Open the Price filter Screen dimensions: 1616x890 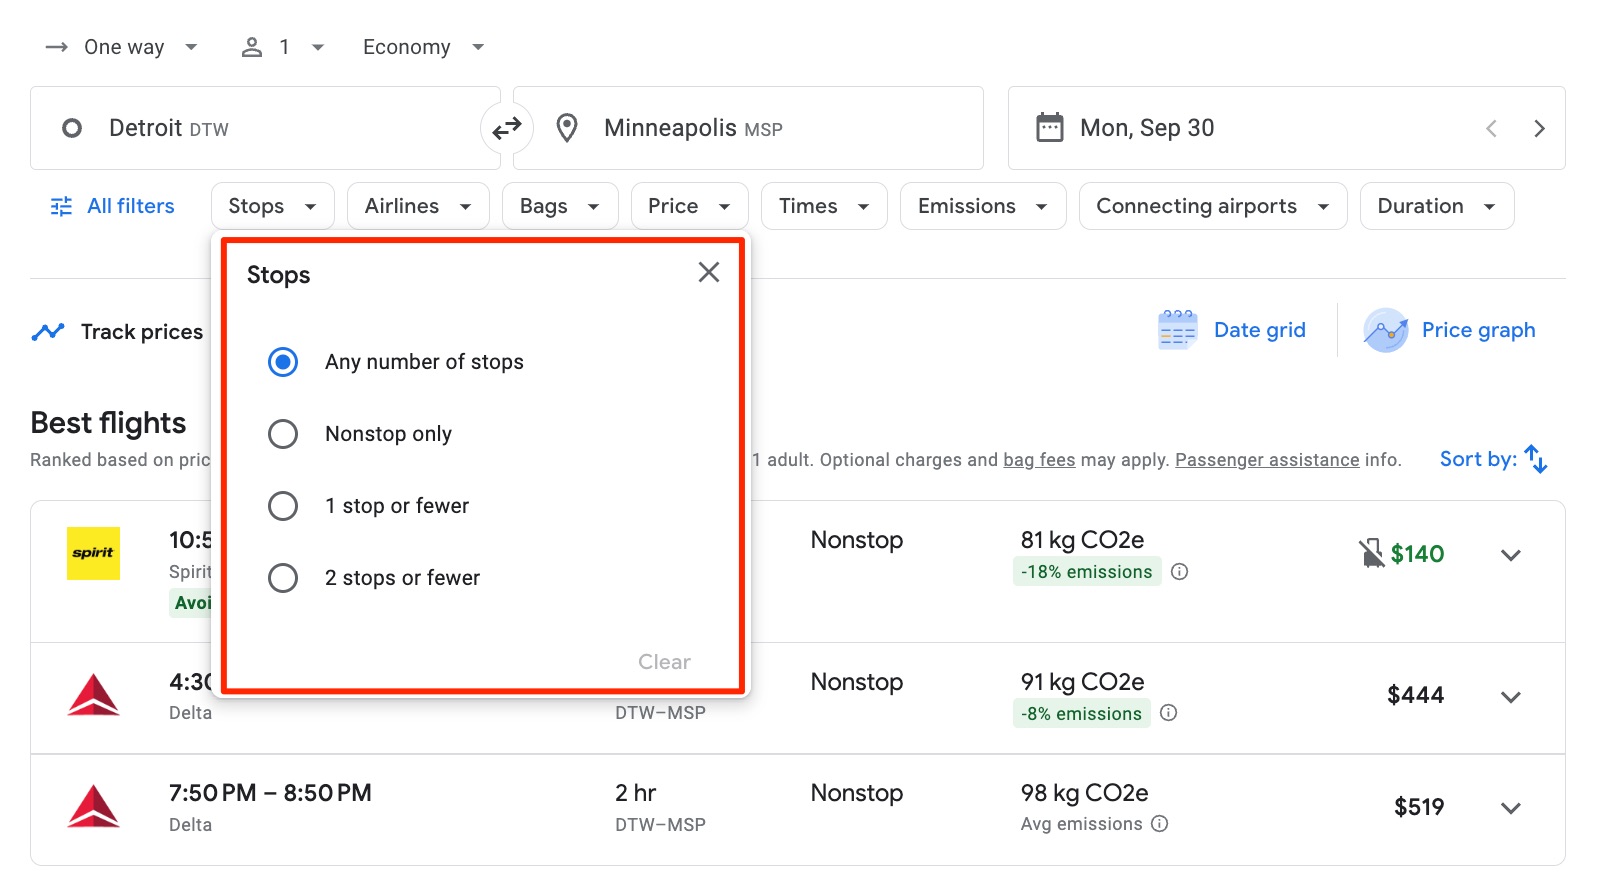point(690,206)
